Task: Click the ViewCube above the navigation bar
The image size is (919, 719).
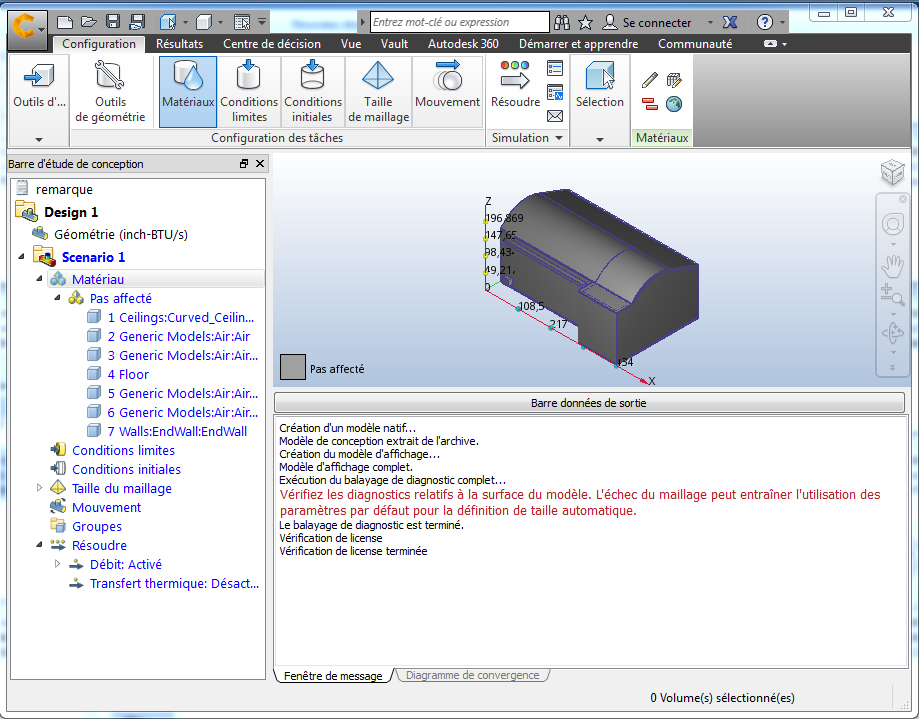Action: coord(891,172)
